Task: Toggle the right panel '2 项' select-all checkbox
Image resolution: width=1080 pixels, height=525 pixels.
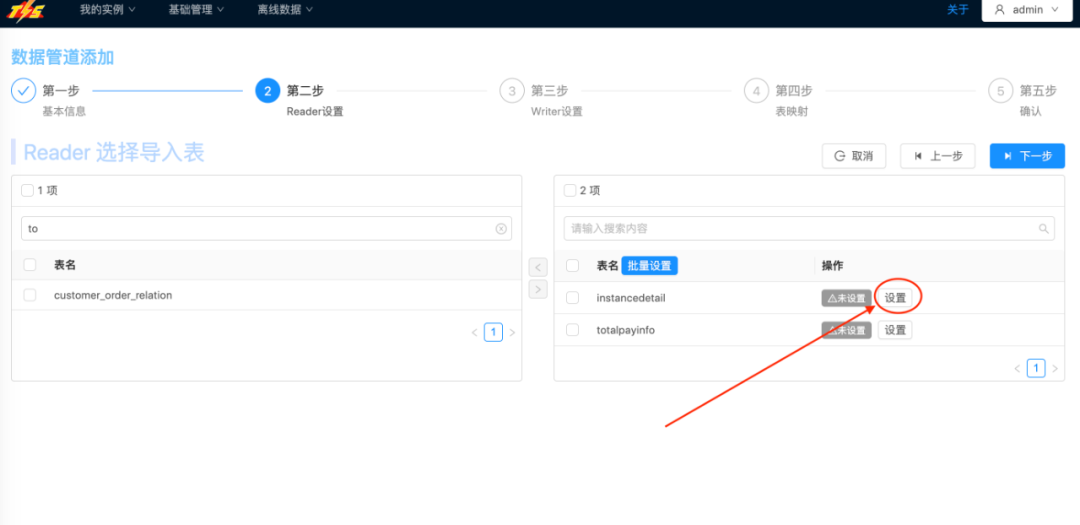Action: [x=570, y=191]
